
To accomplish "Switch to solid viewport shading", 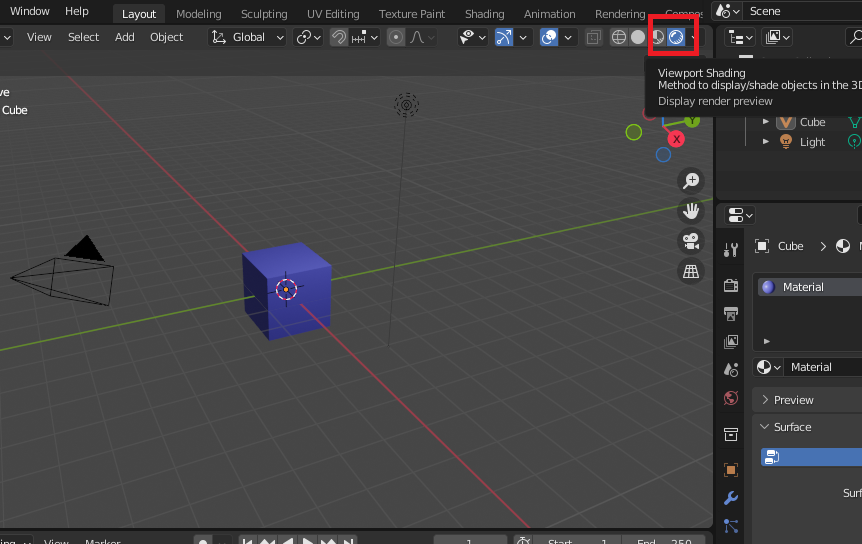I will tap(638, 37).
